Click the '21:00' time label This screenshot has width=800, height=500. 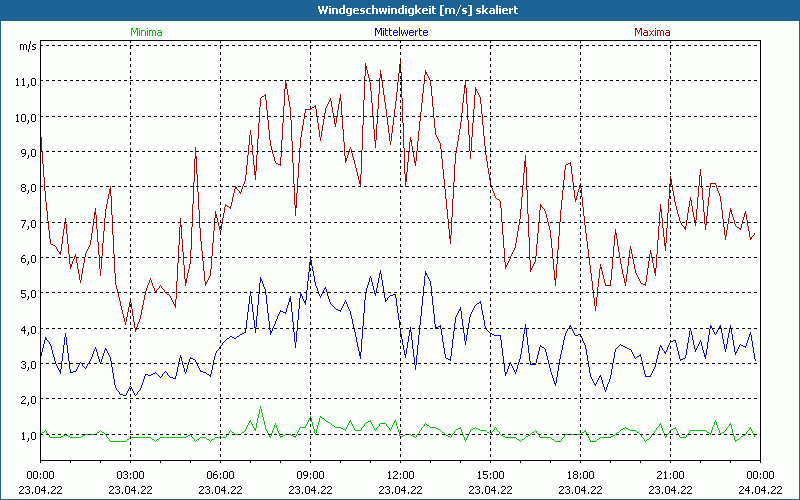pyautogui.click(x=670, y=476)
